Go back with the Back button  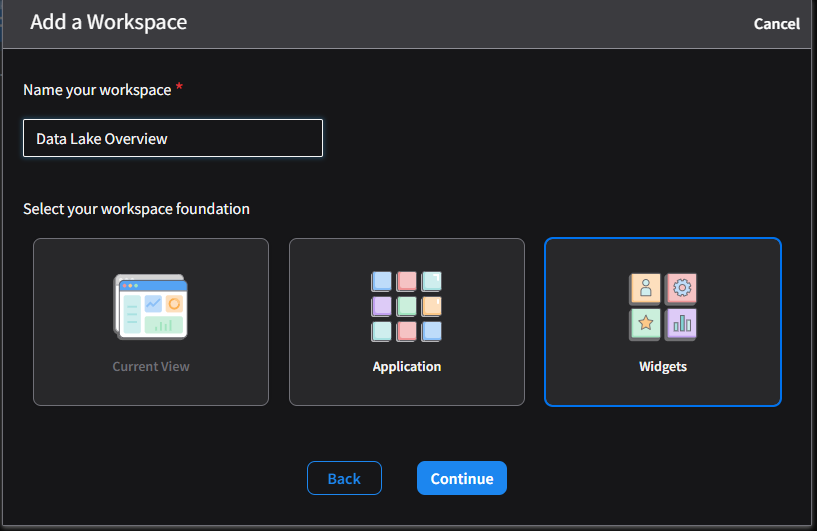(x=344, y=478)
